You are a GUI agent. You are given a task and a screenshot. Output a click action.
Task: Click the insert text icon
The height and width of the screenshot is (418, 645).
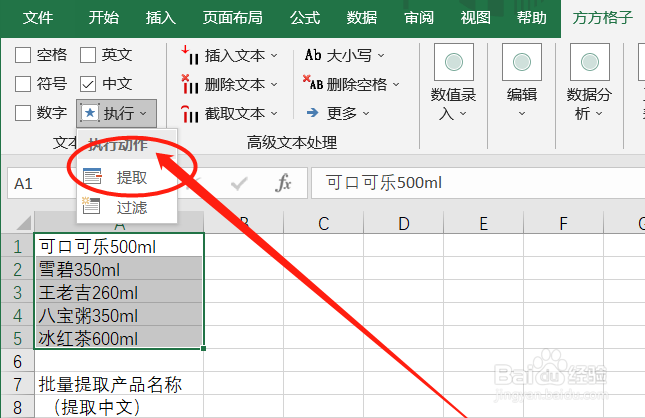click(190, 55)
